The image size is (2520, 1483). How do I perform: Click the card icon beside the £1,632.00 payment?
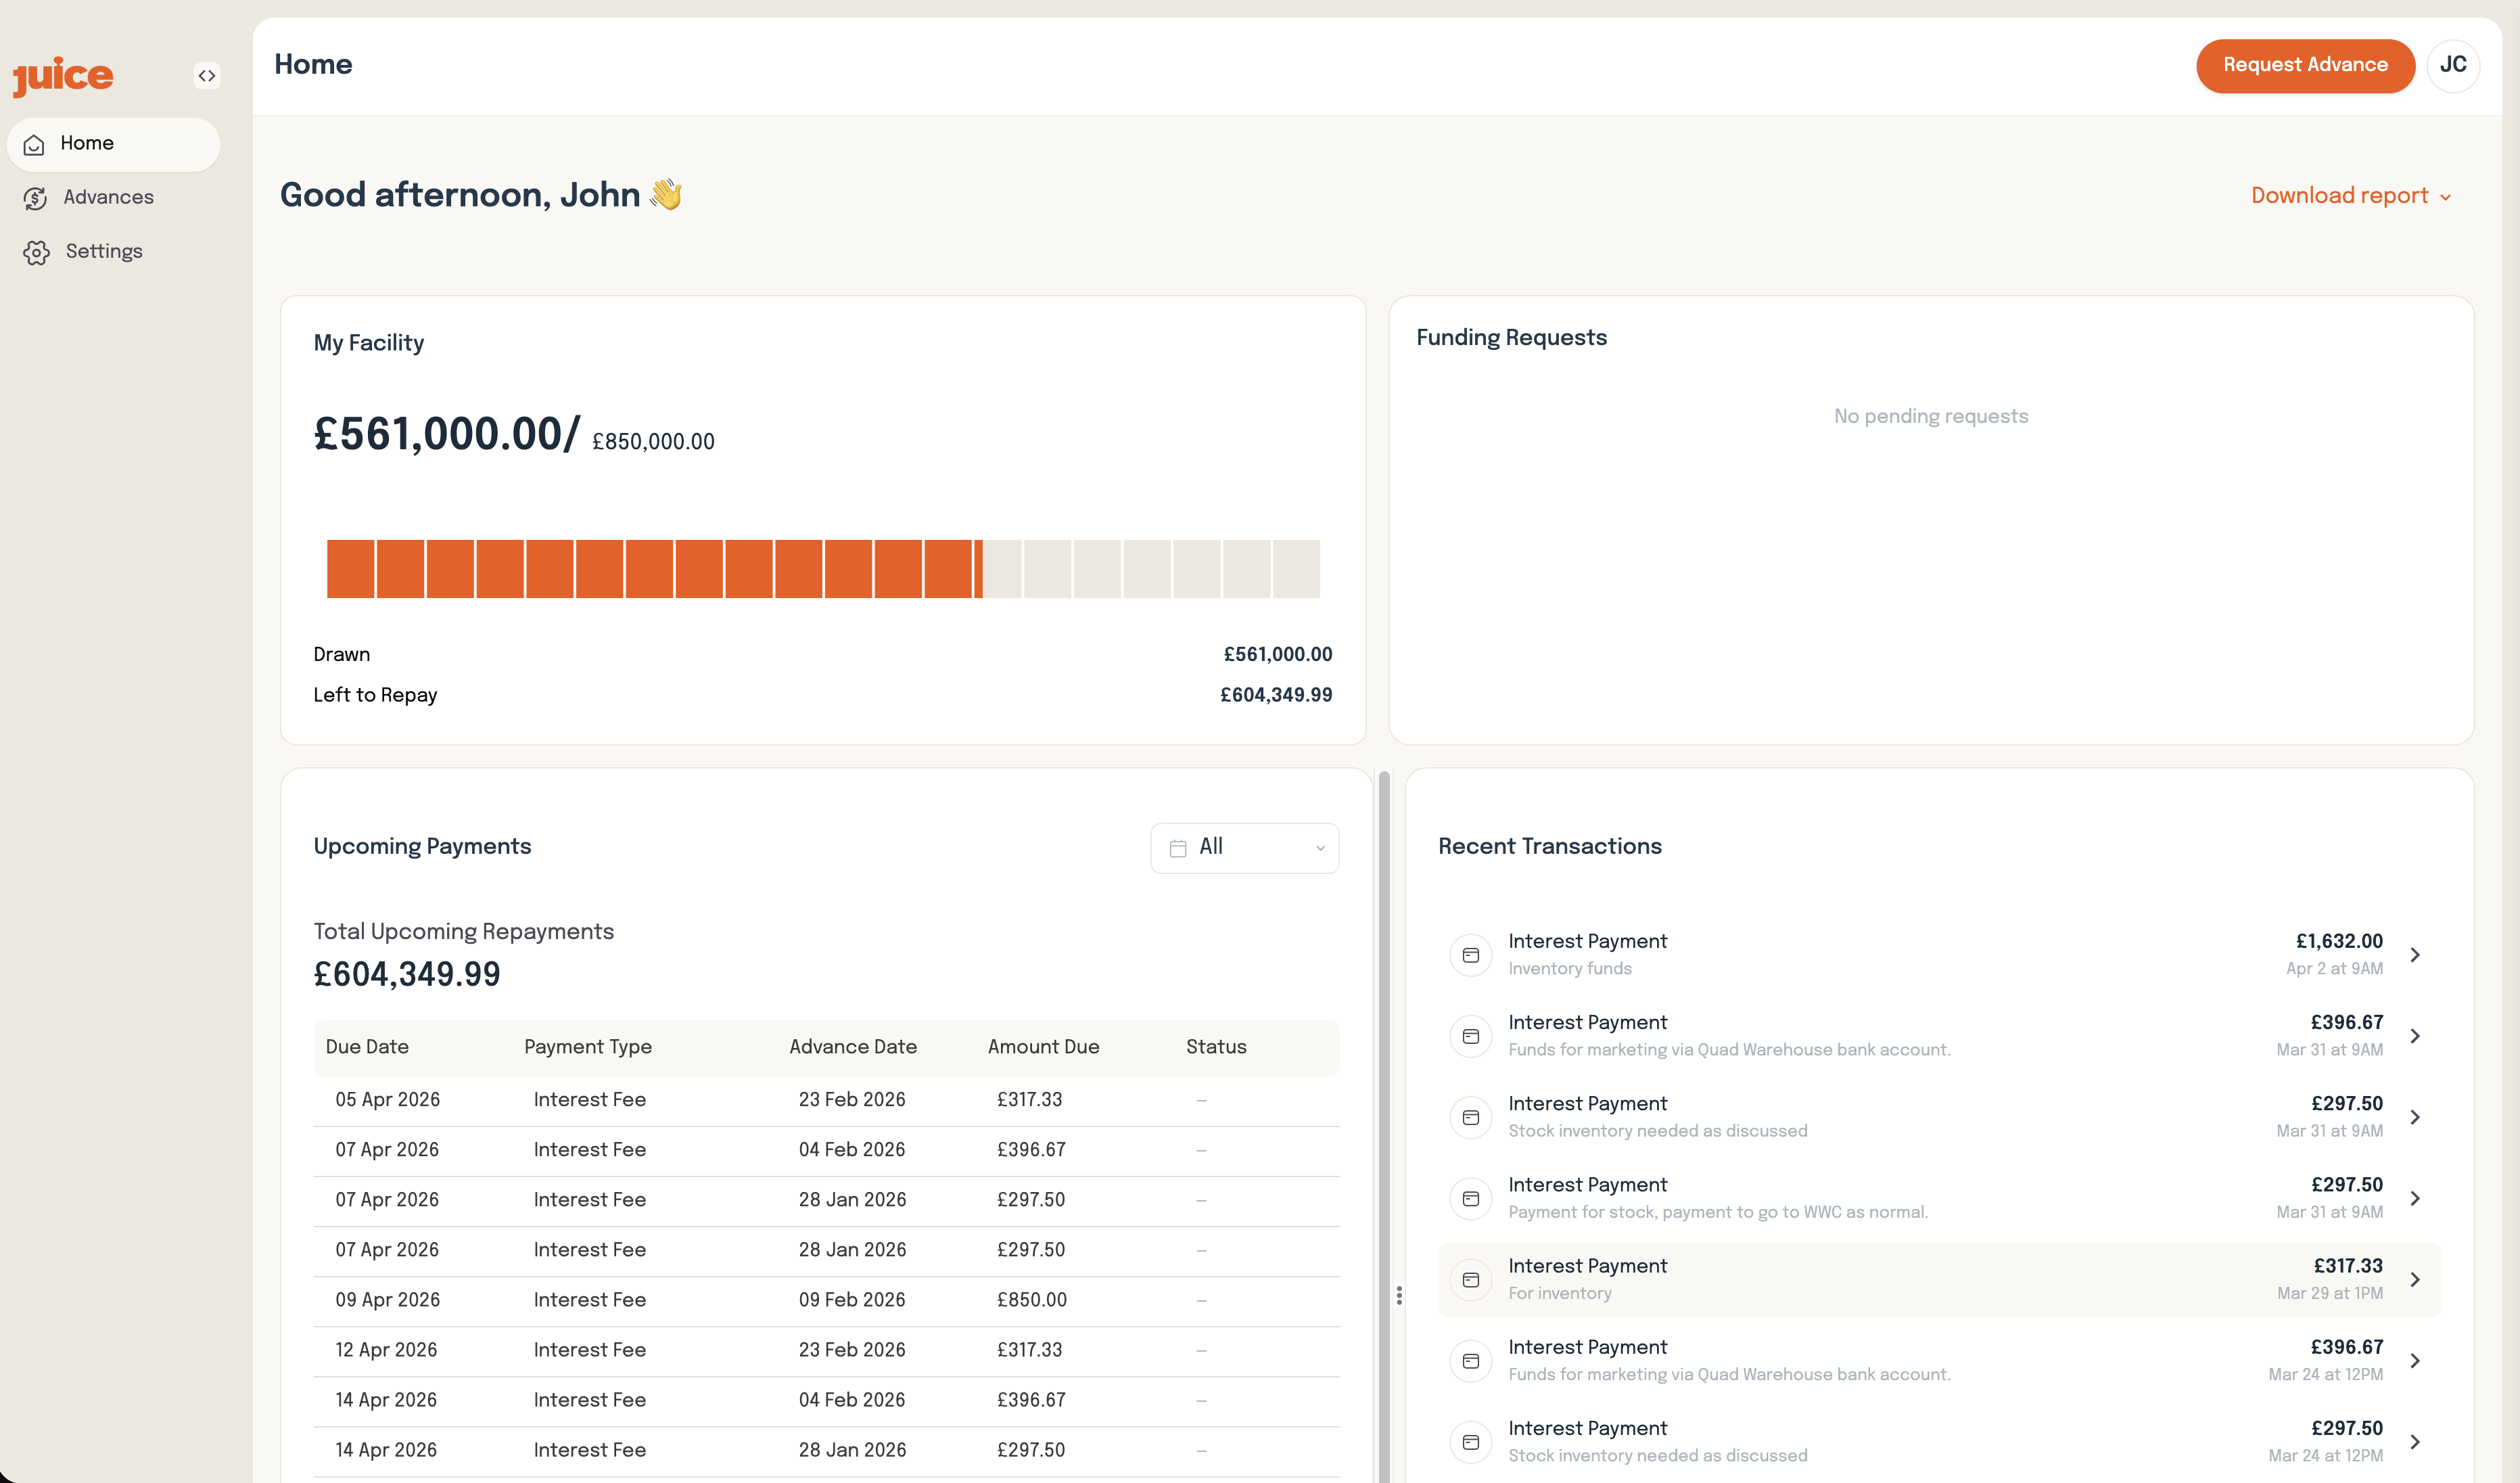coord(1470,955)
